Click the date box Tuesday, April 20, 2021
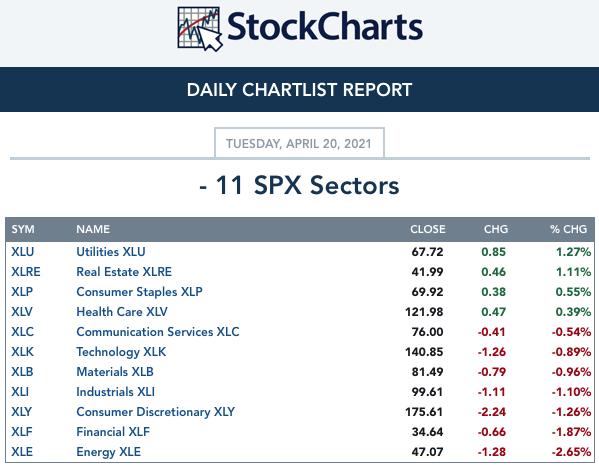Image resolution: width=599 pixels, height=468 pixels. pos(299,143)
